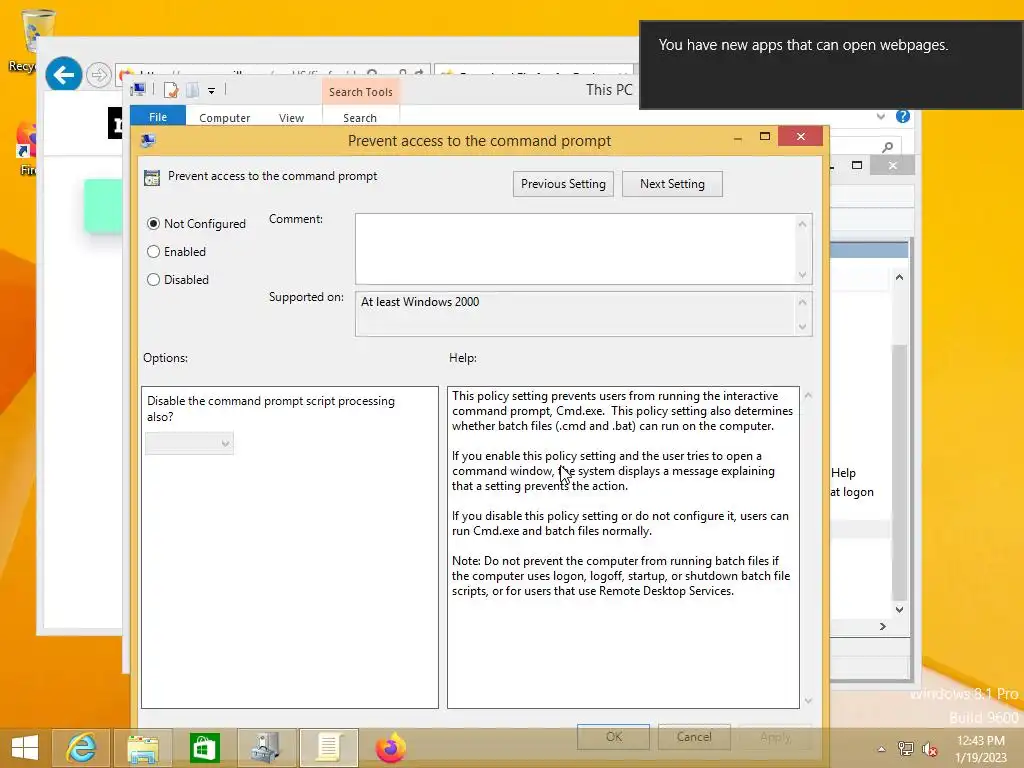Click the blue back arrow in browser
This screenshot has height=768, width=1024.
[63, 74]
